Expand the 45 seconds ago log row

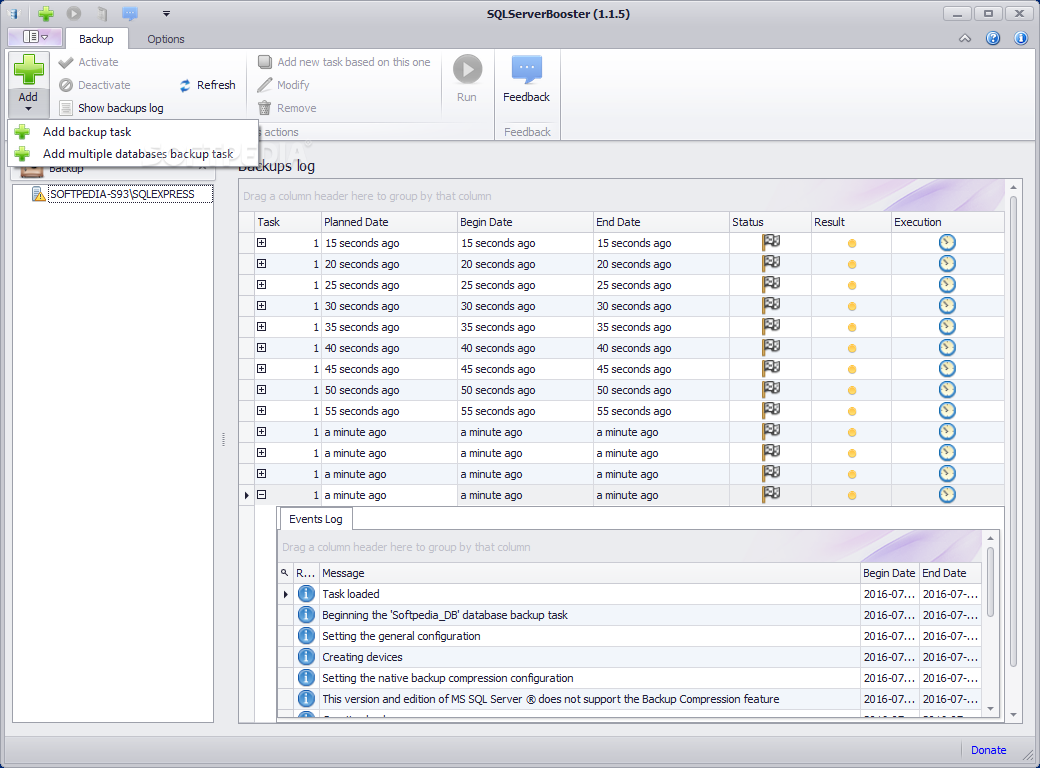point(261,369)
